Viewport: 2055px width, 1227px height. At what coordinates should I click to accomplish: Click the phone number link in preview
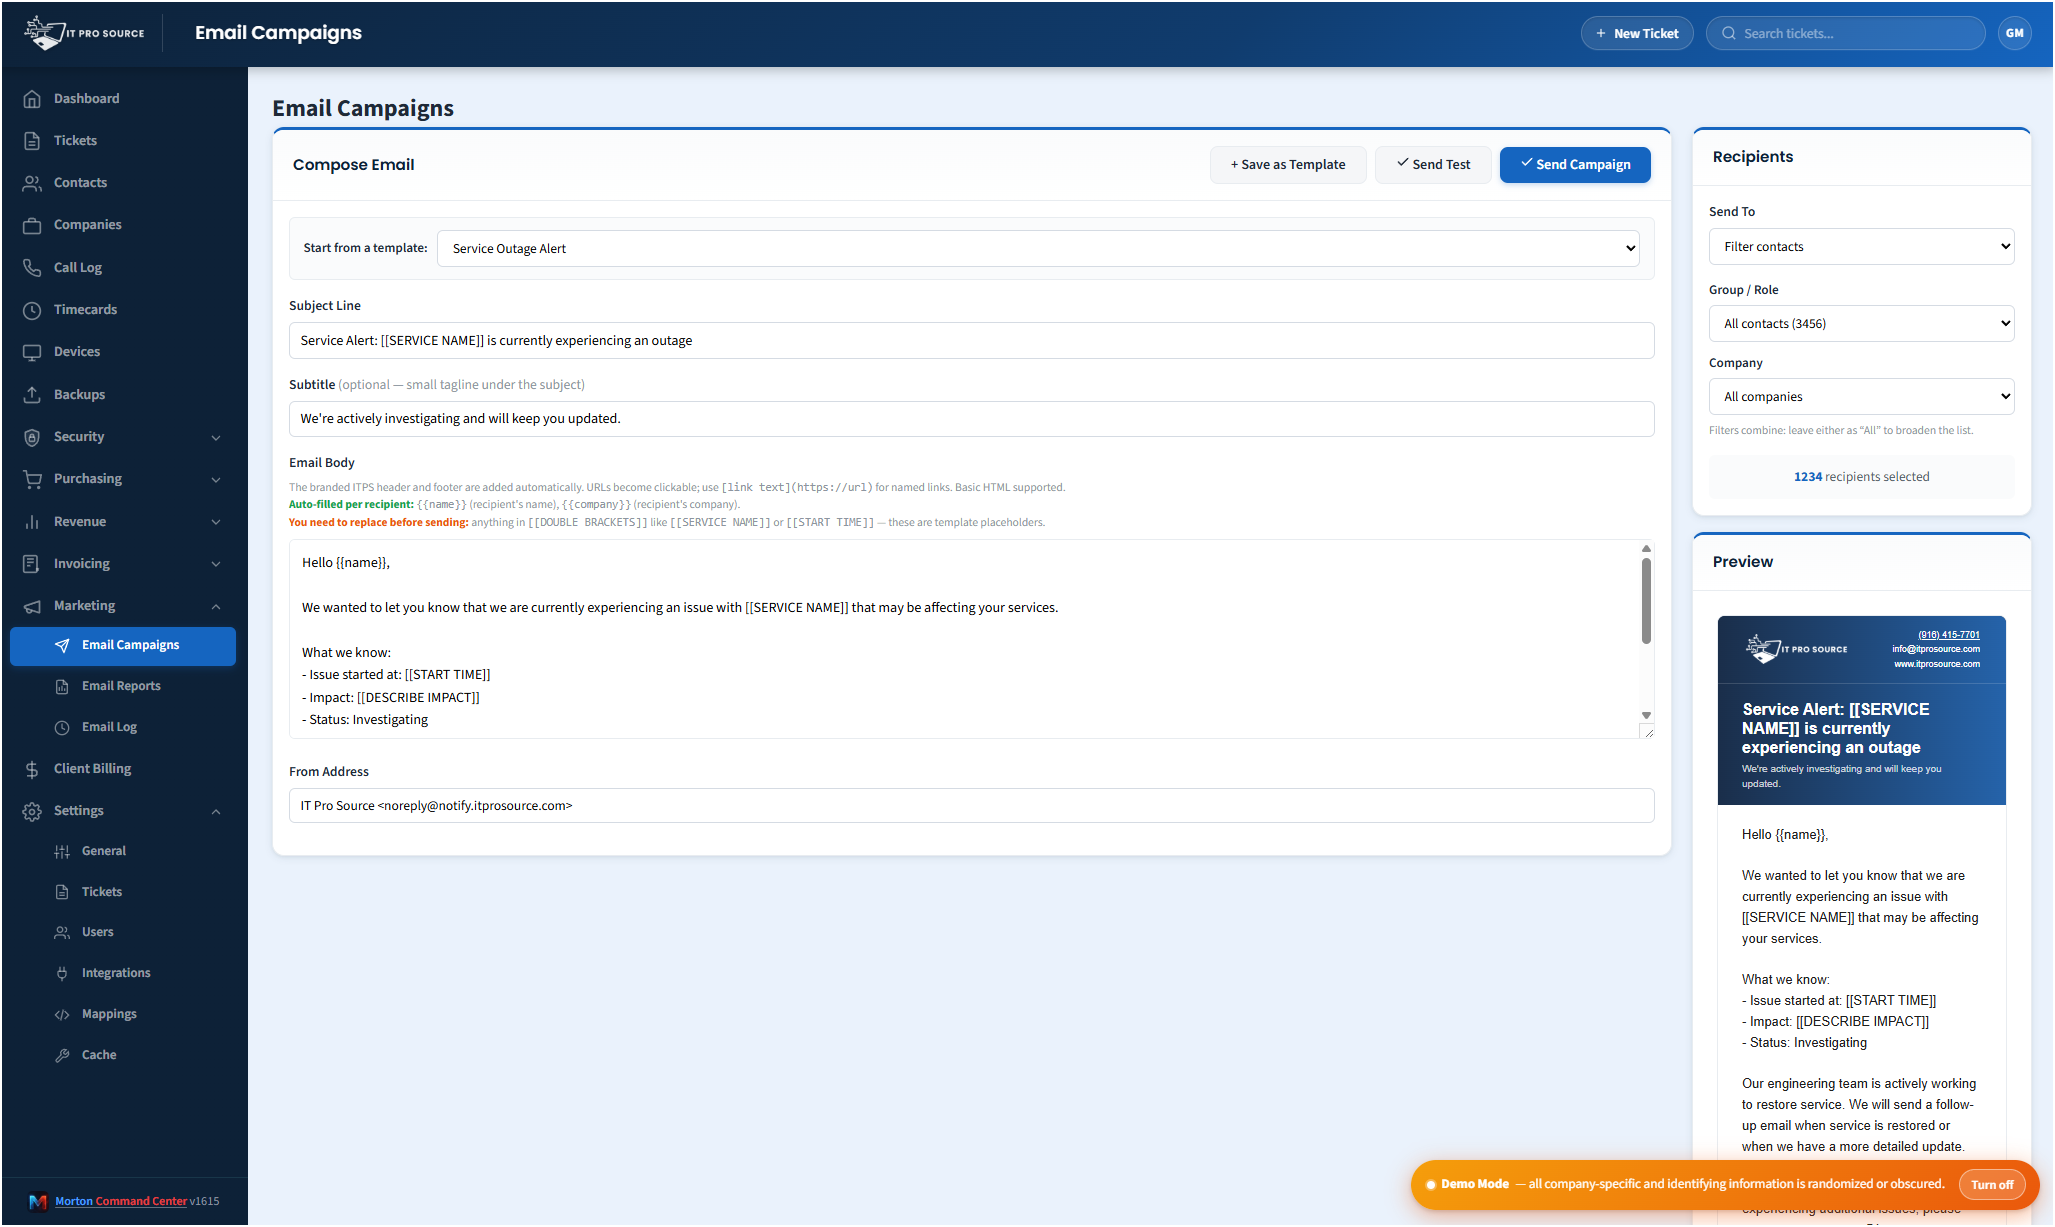coord(1948,635)
